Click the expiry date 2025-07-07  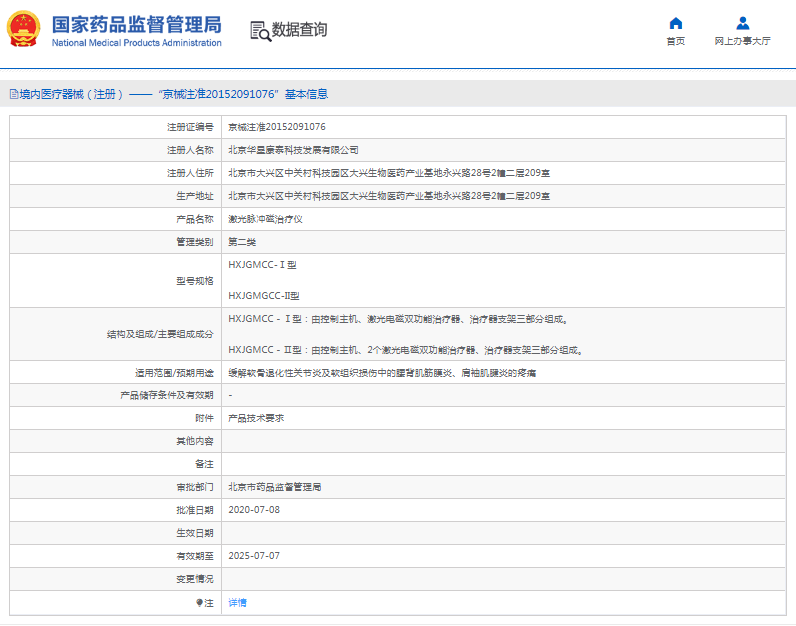click(x=254, y=556)
